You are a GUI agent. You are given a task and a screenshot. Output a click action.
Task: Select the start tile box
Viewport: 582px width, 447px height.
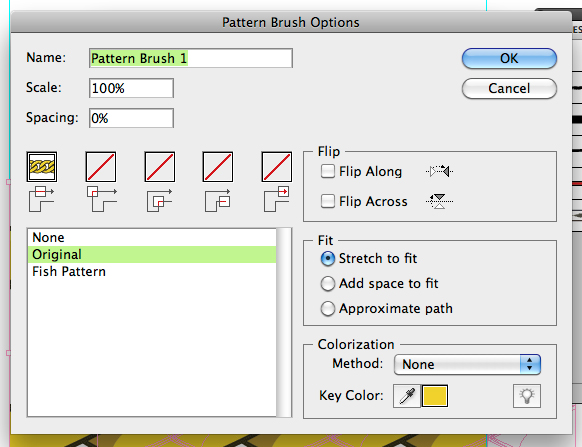coord(218,167)
